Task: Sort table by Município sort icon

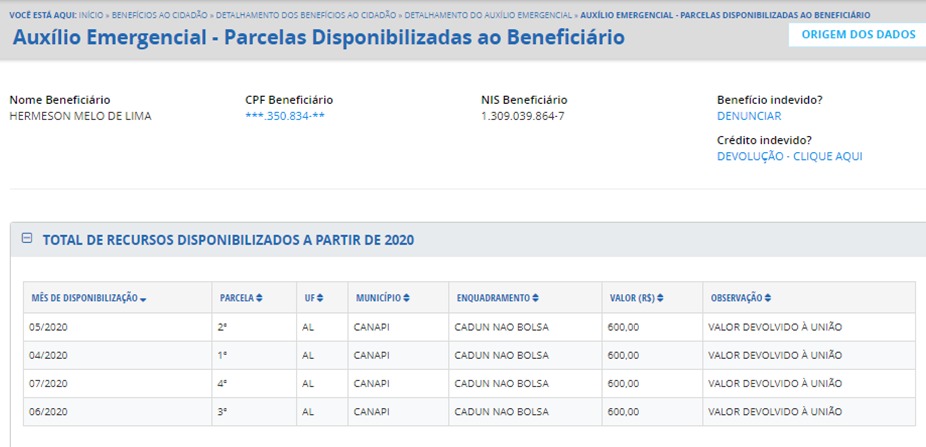Action: pos(406,298)
